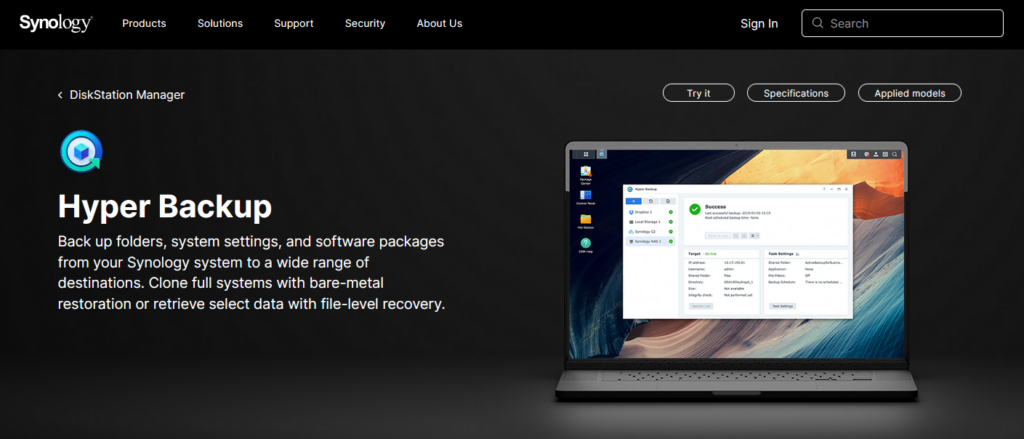Click the Hyper Backup description paragraph
1024x439 pixels.
tap(251, 272)
